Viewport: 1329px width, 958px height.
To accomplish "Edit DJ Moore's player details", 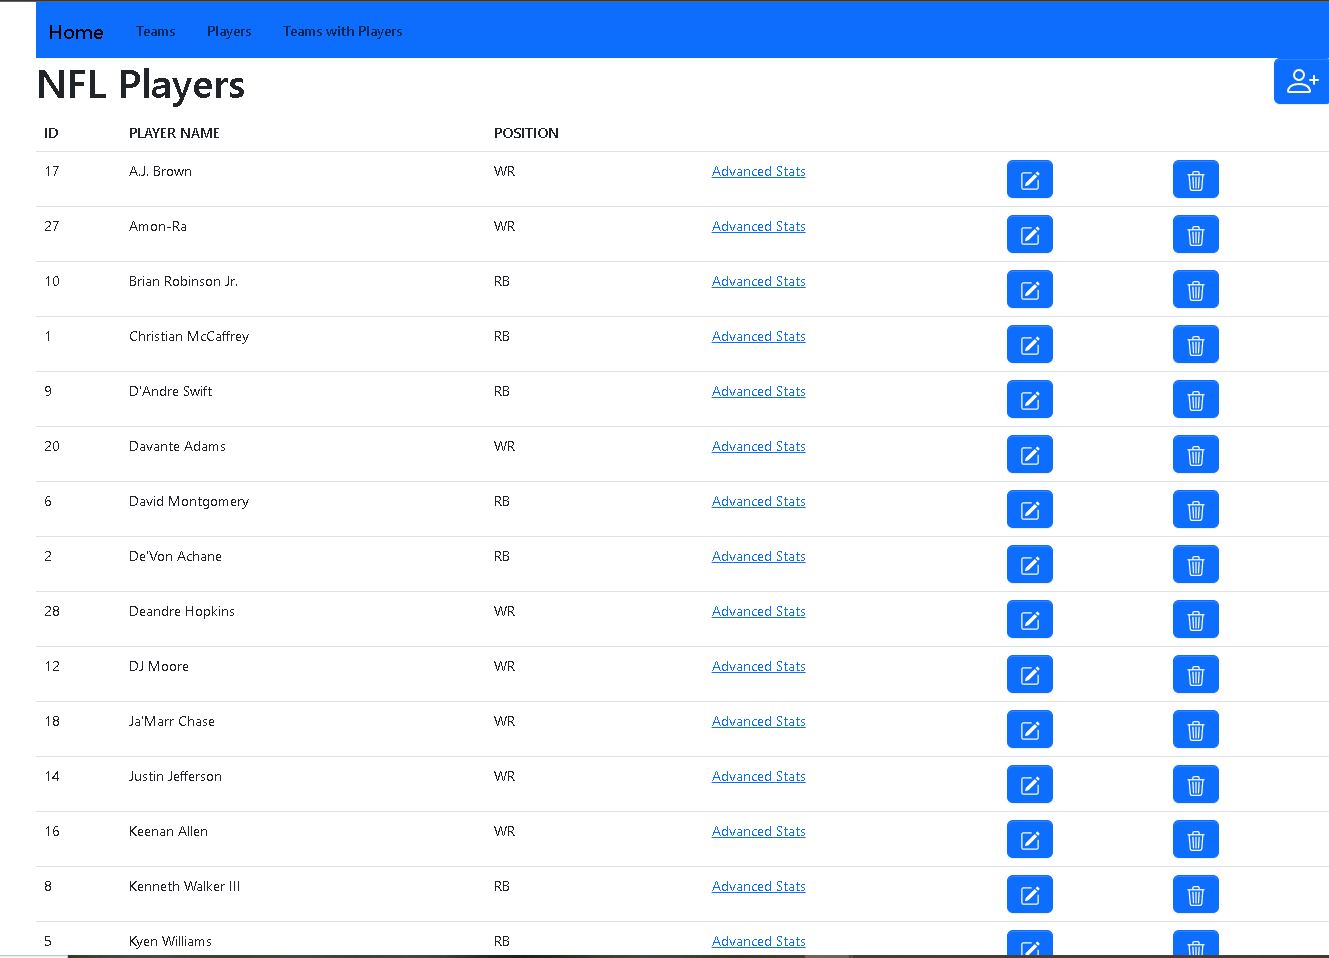I will point(1029,675).
